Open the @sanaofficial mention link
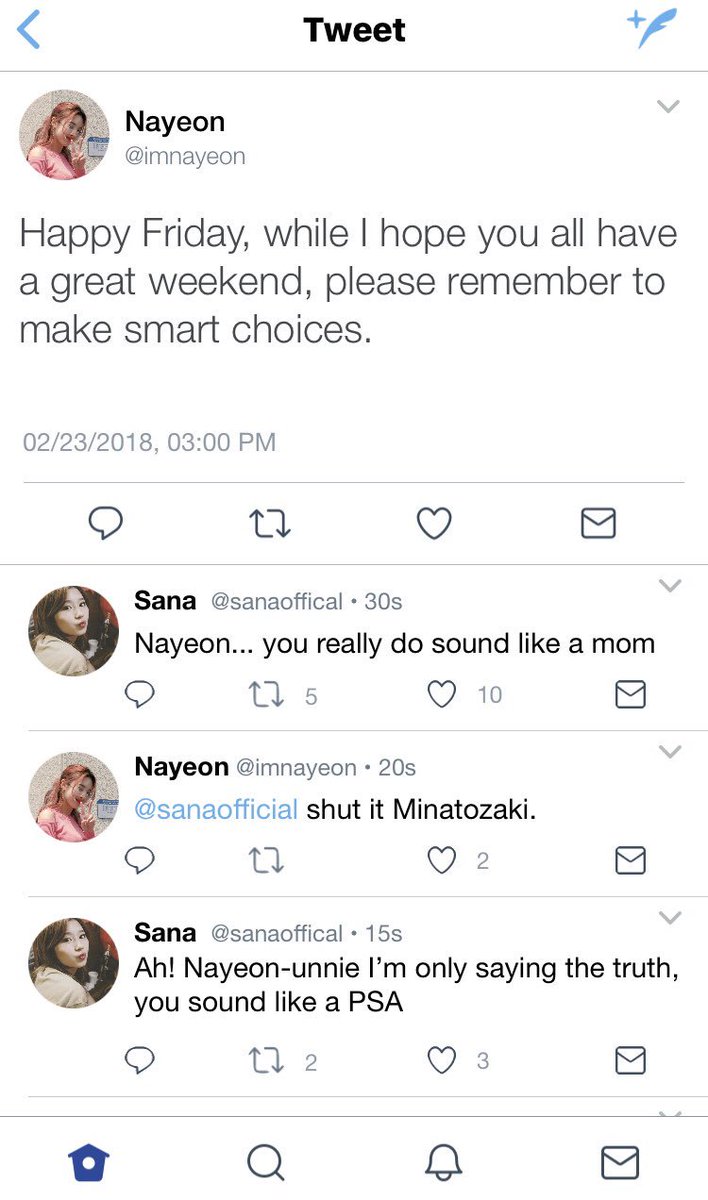The width and height of the screenshot is (708, 1200). pyautogui.click(x=216, y=810)
